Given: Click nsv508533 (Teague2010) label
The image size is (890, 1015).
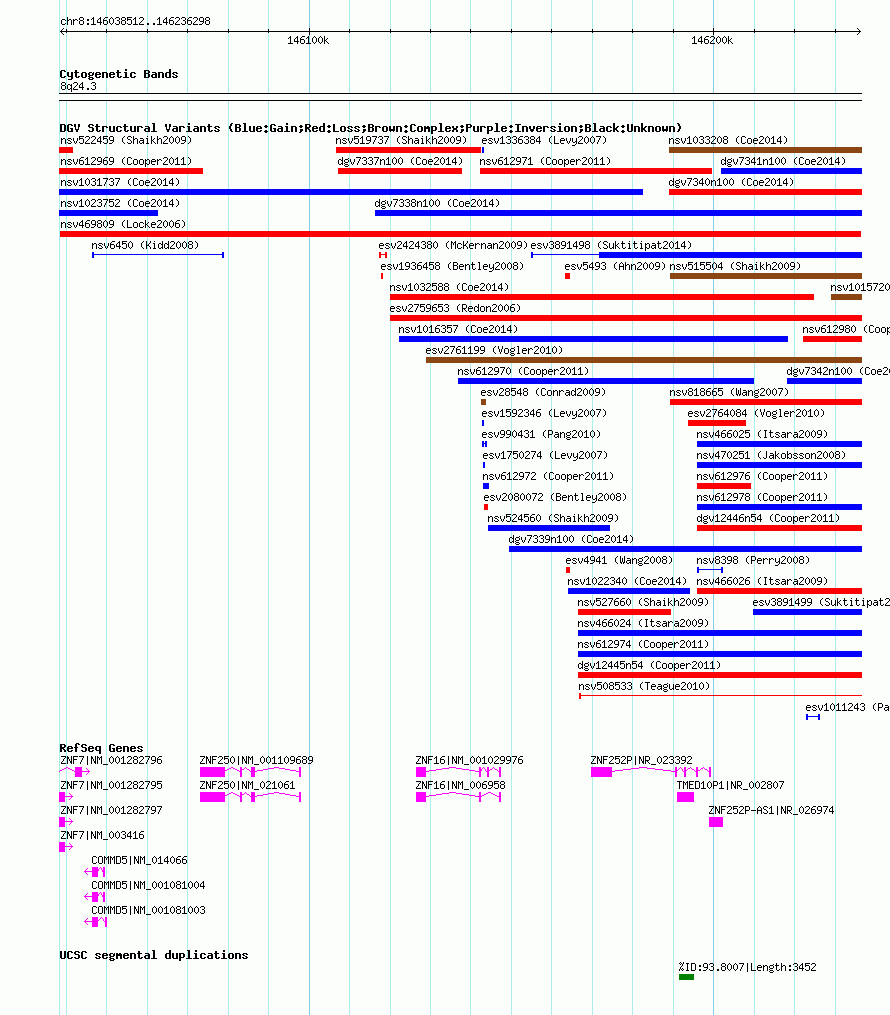Looking at the screenshot, I should (x=643, y=686).
